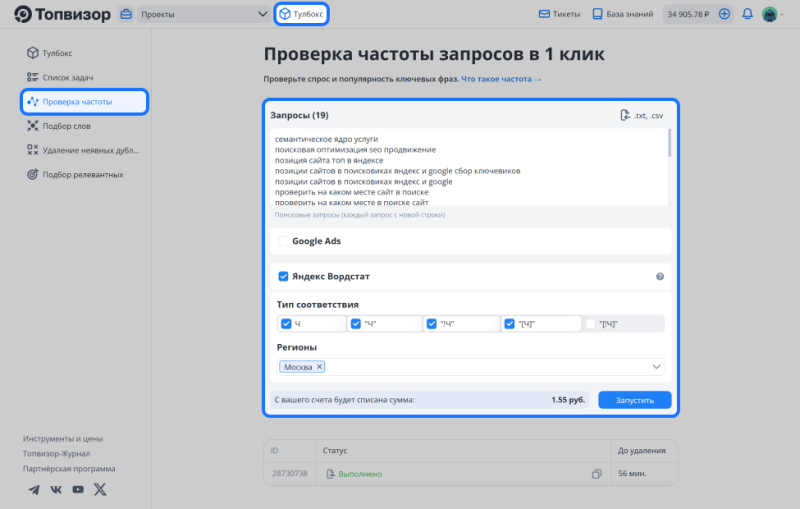Open Список задач in sidebar
This screenshot has height=509, width=800.
tap(60, 78)
